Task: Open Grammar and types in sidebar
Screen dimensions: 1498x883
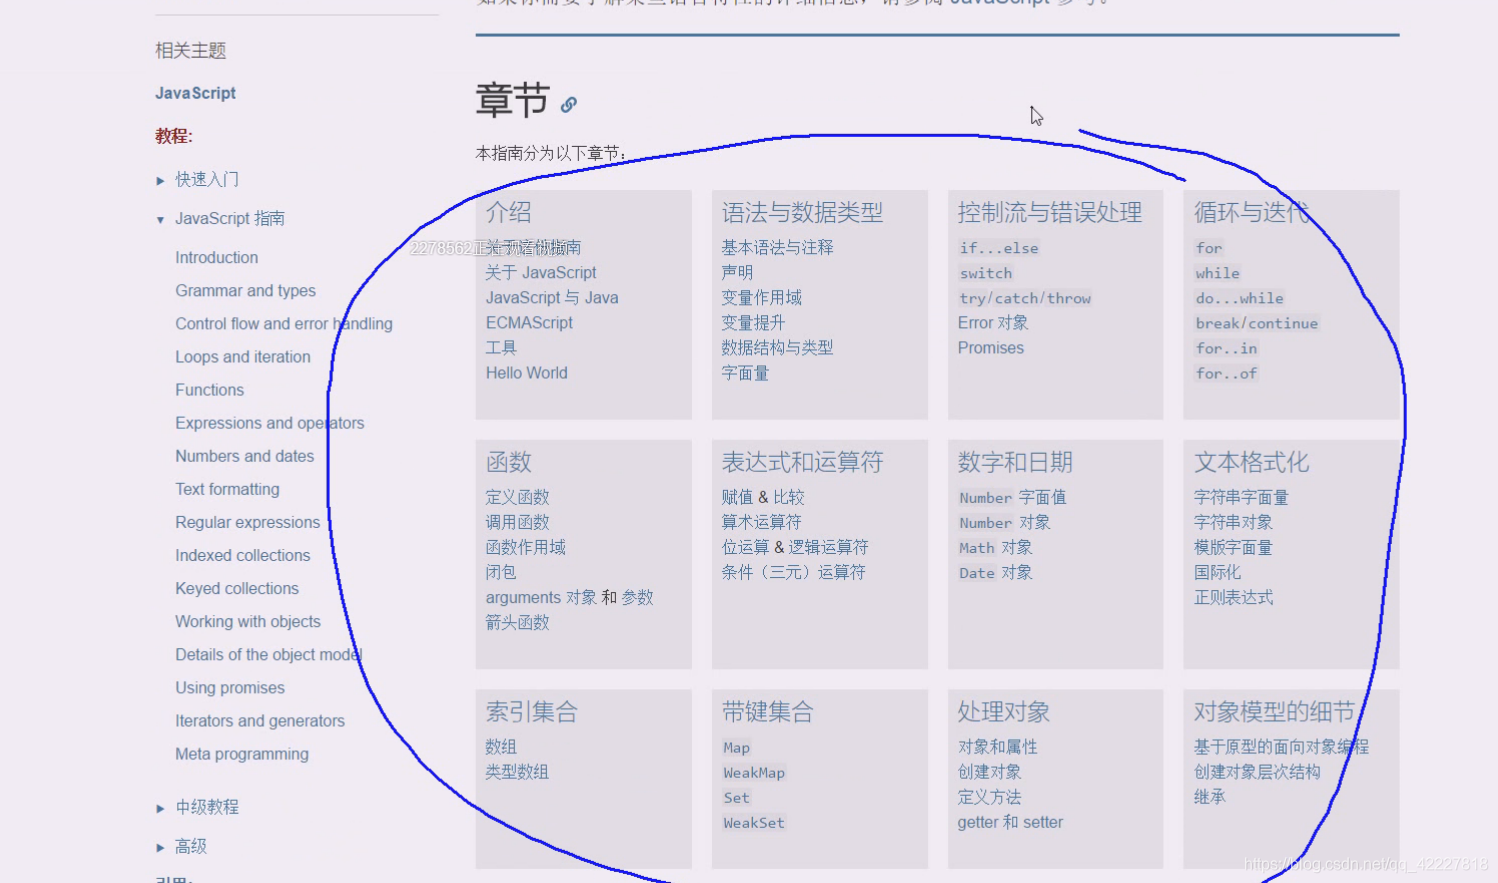Action: coord(245,290)
